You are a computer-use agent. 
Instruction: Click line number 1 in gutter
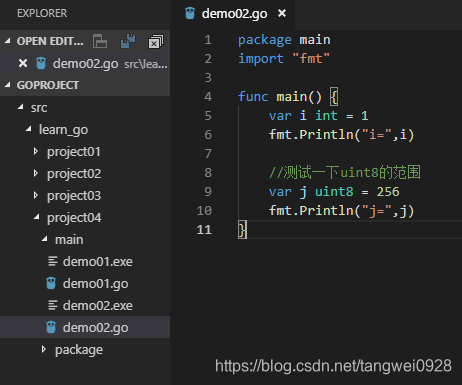coord(208,40)
